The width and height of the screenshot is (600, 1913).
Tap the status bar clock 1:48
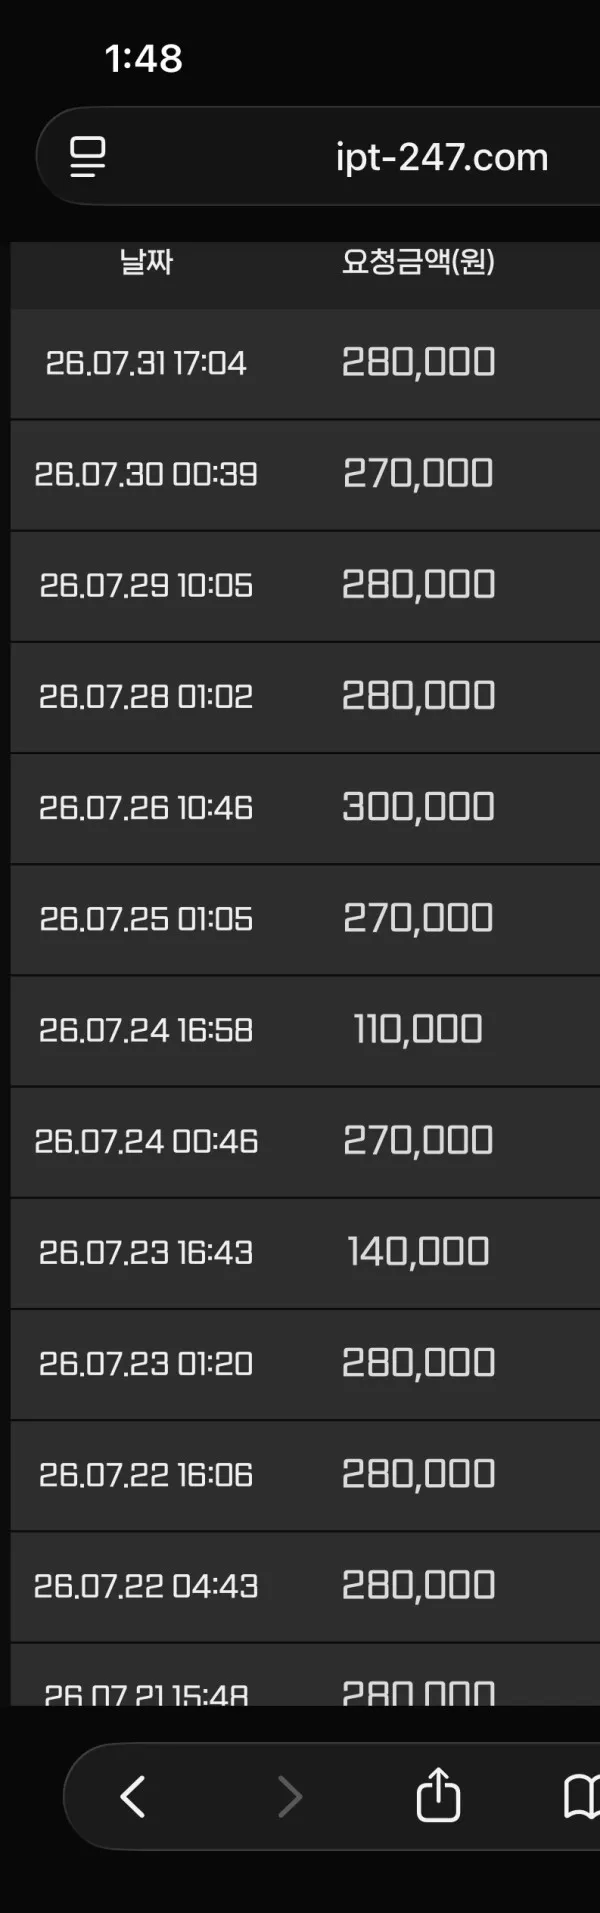[x=144, y=58]
